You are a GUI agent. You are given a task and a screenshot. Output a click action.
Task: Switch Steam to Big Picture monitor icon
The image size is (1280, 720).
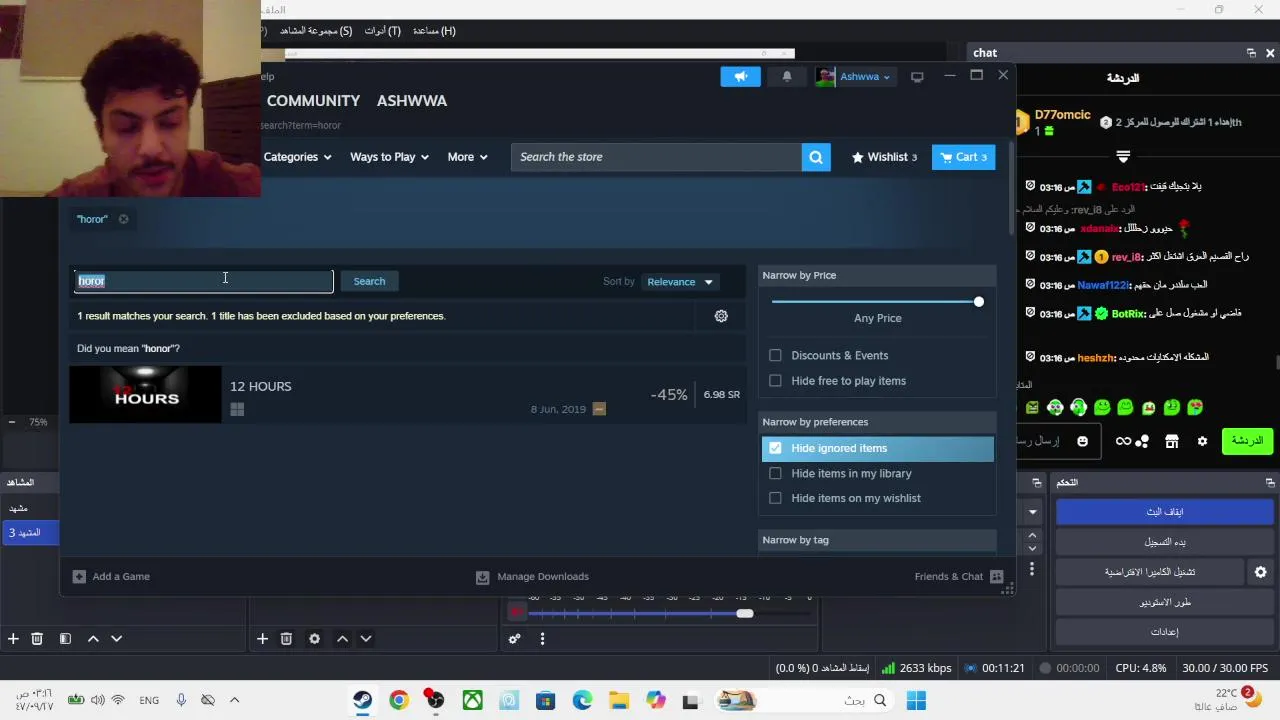click(x=917, y=77)
